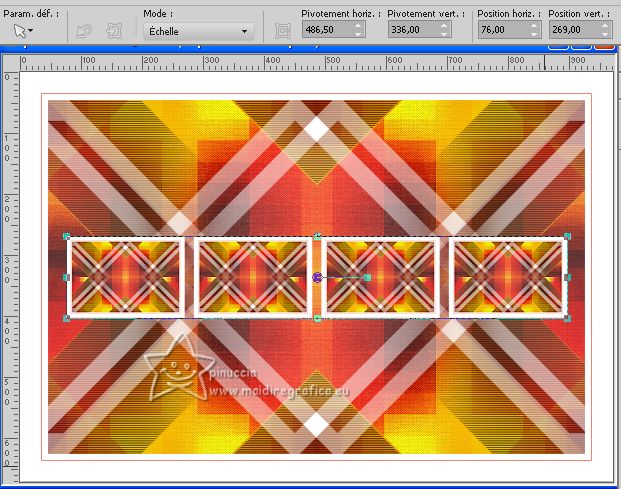Increase Position horiz. with the up arrow

click(x=534, y=26)
